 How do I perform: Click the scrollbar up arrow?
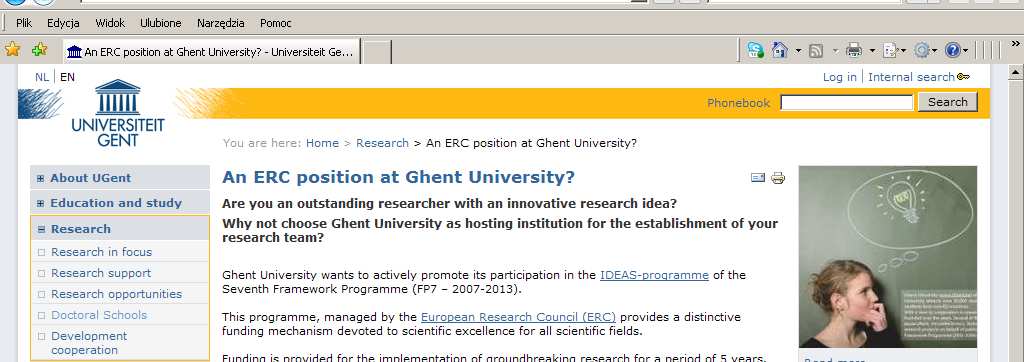click(1016, 72)
